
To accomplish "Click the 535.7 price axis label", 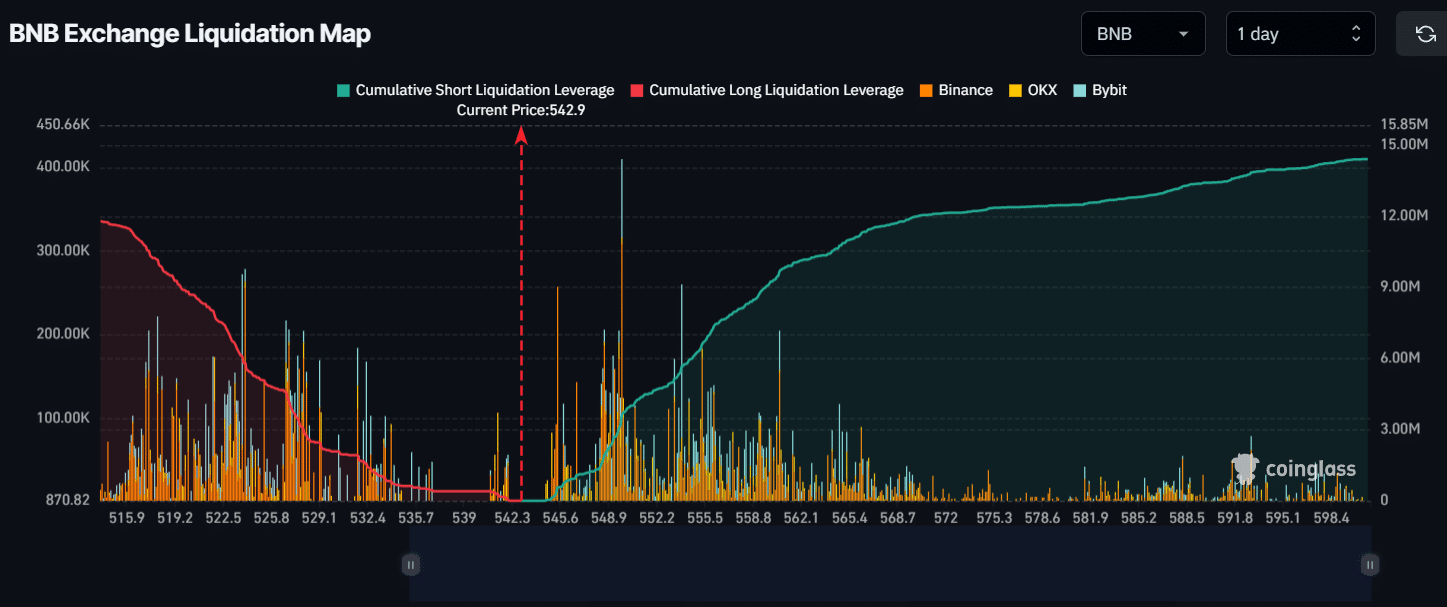I will (x=416, y=518).
